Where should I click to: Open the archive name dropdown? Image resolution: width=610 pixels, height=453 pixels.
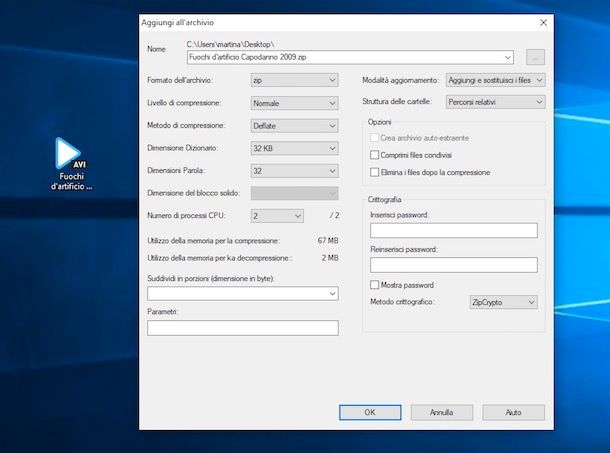(507, 58)
